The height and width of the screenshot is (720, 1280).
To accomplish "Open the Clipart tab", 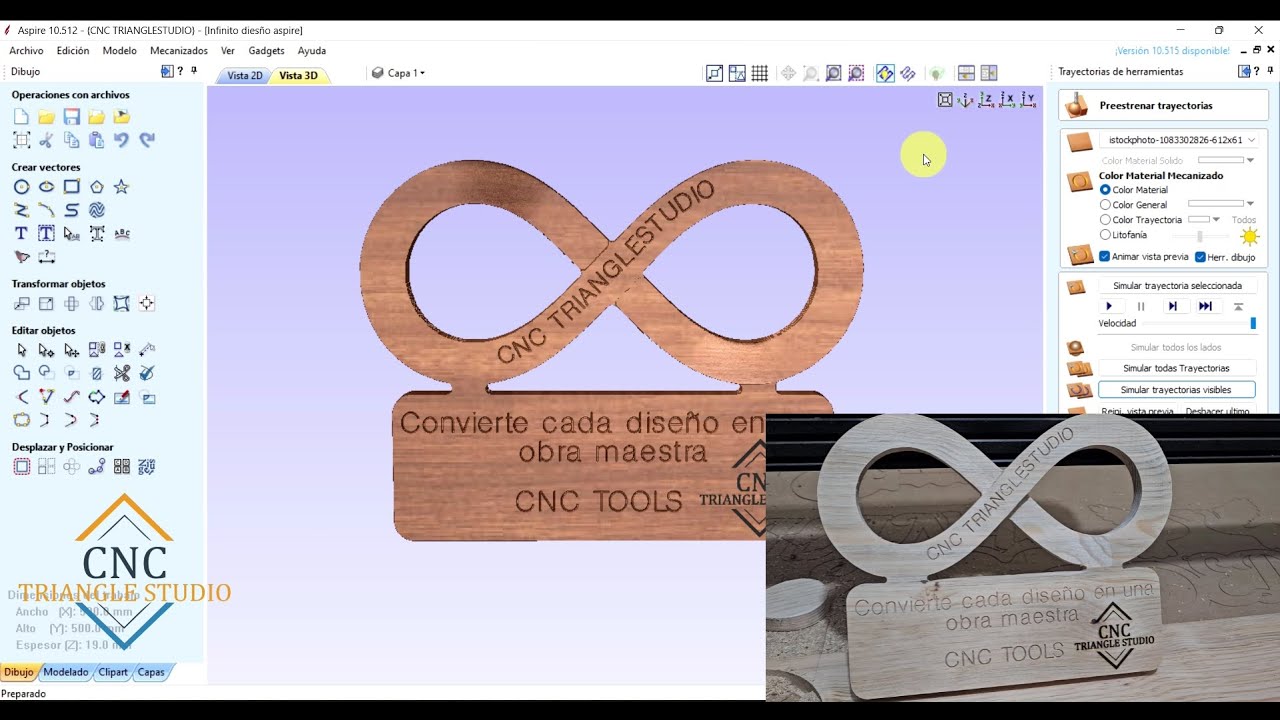I will pyautogui.click(x=113, y=672).
